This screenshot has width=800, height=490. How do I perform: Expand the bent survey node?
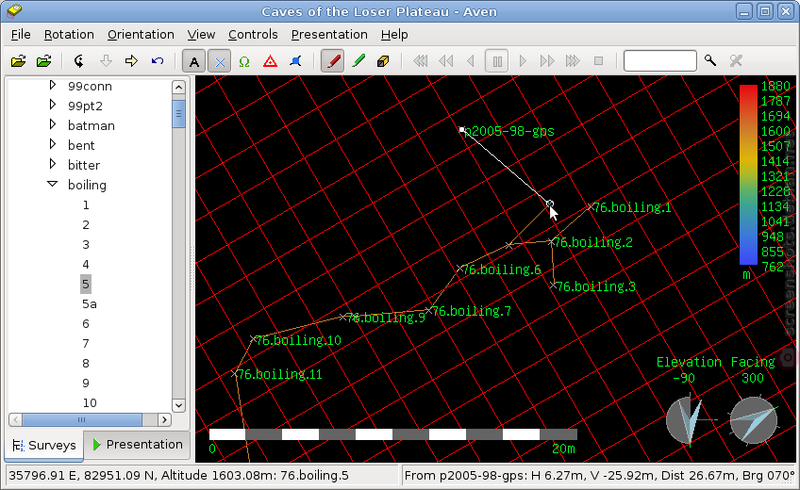click(x=52, y=144)
